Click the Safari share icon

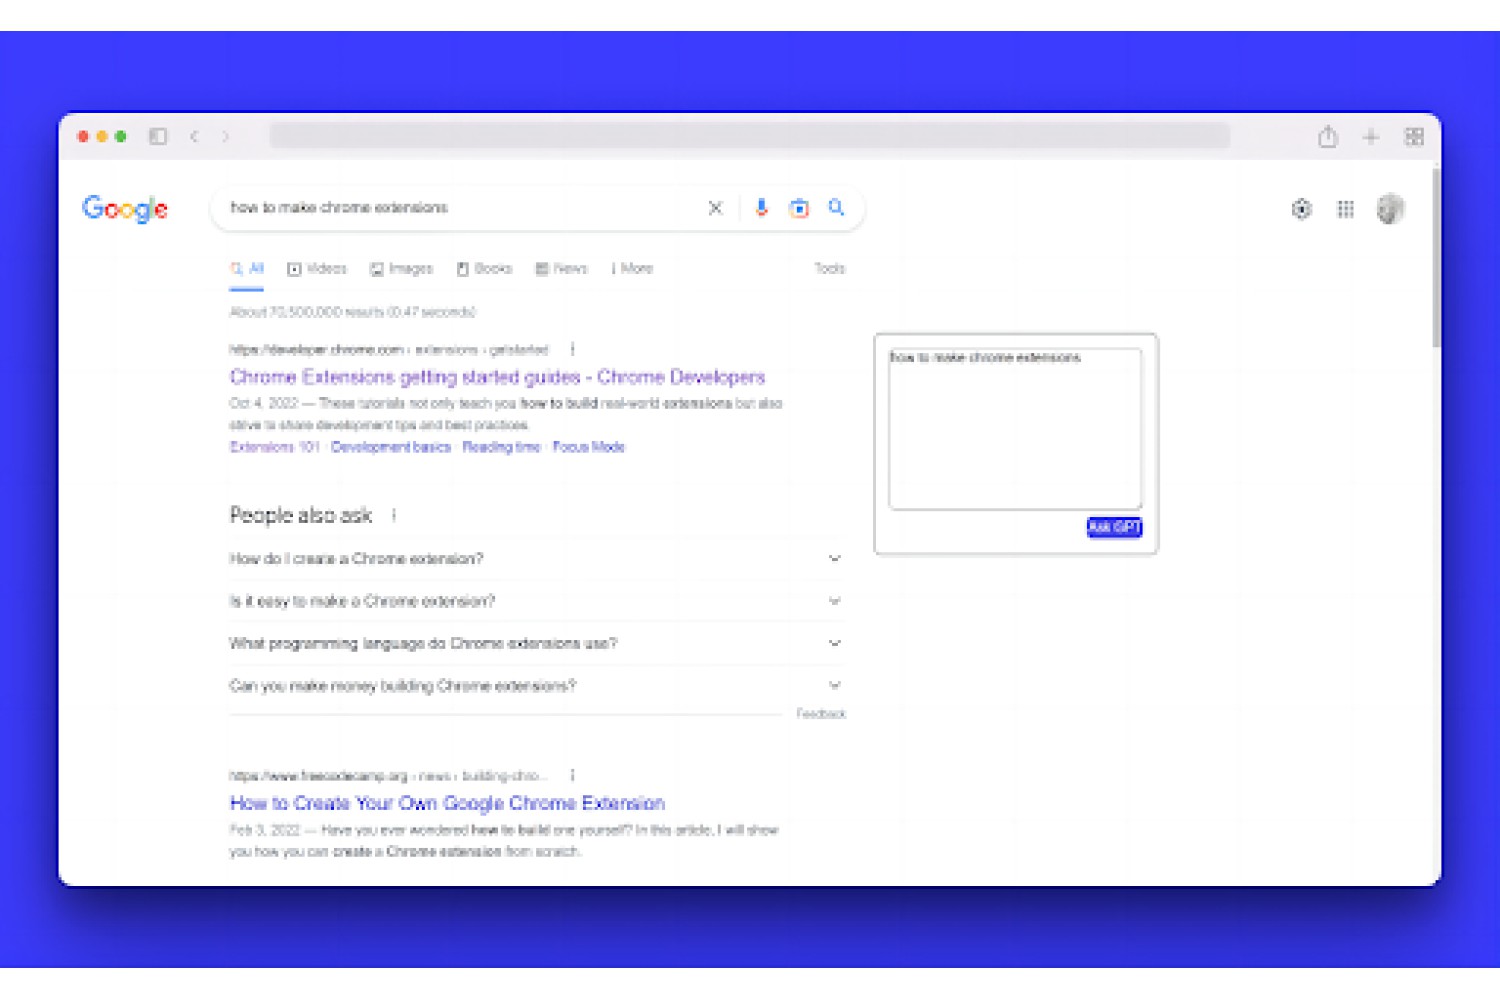pyautogui.click(x=1327, y=136)
